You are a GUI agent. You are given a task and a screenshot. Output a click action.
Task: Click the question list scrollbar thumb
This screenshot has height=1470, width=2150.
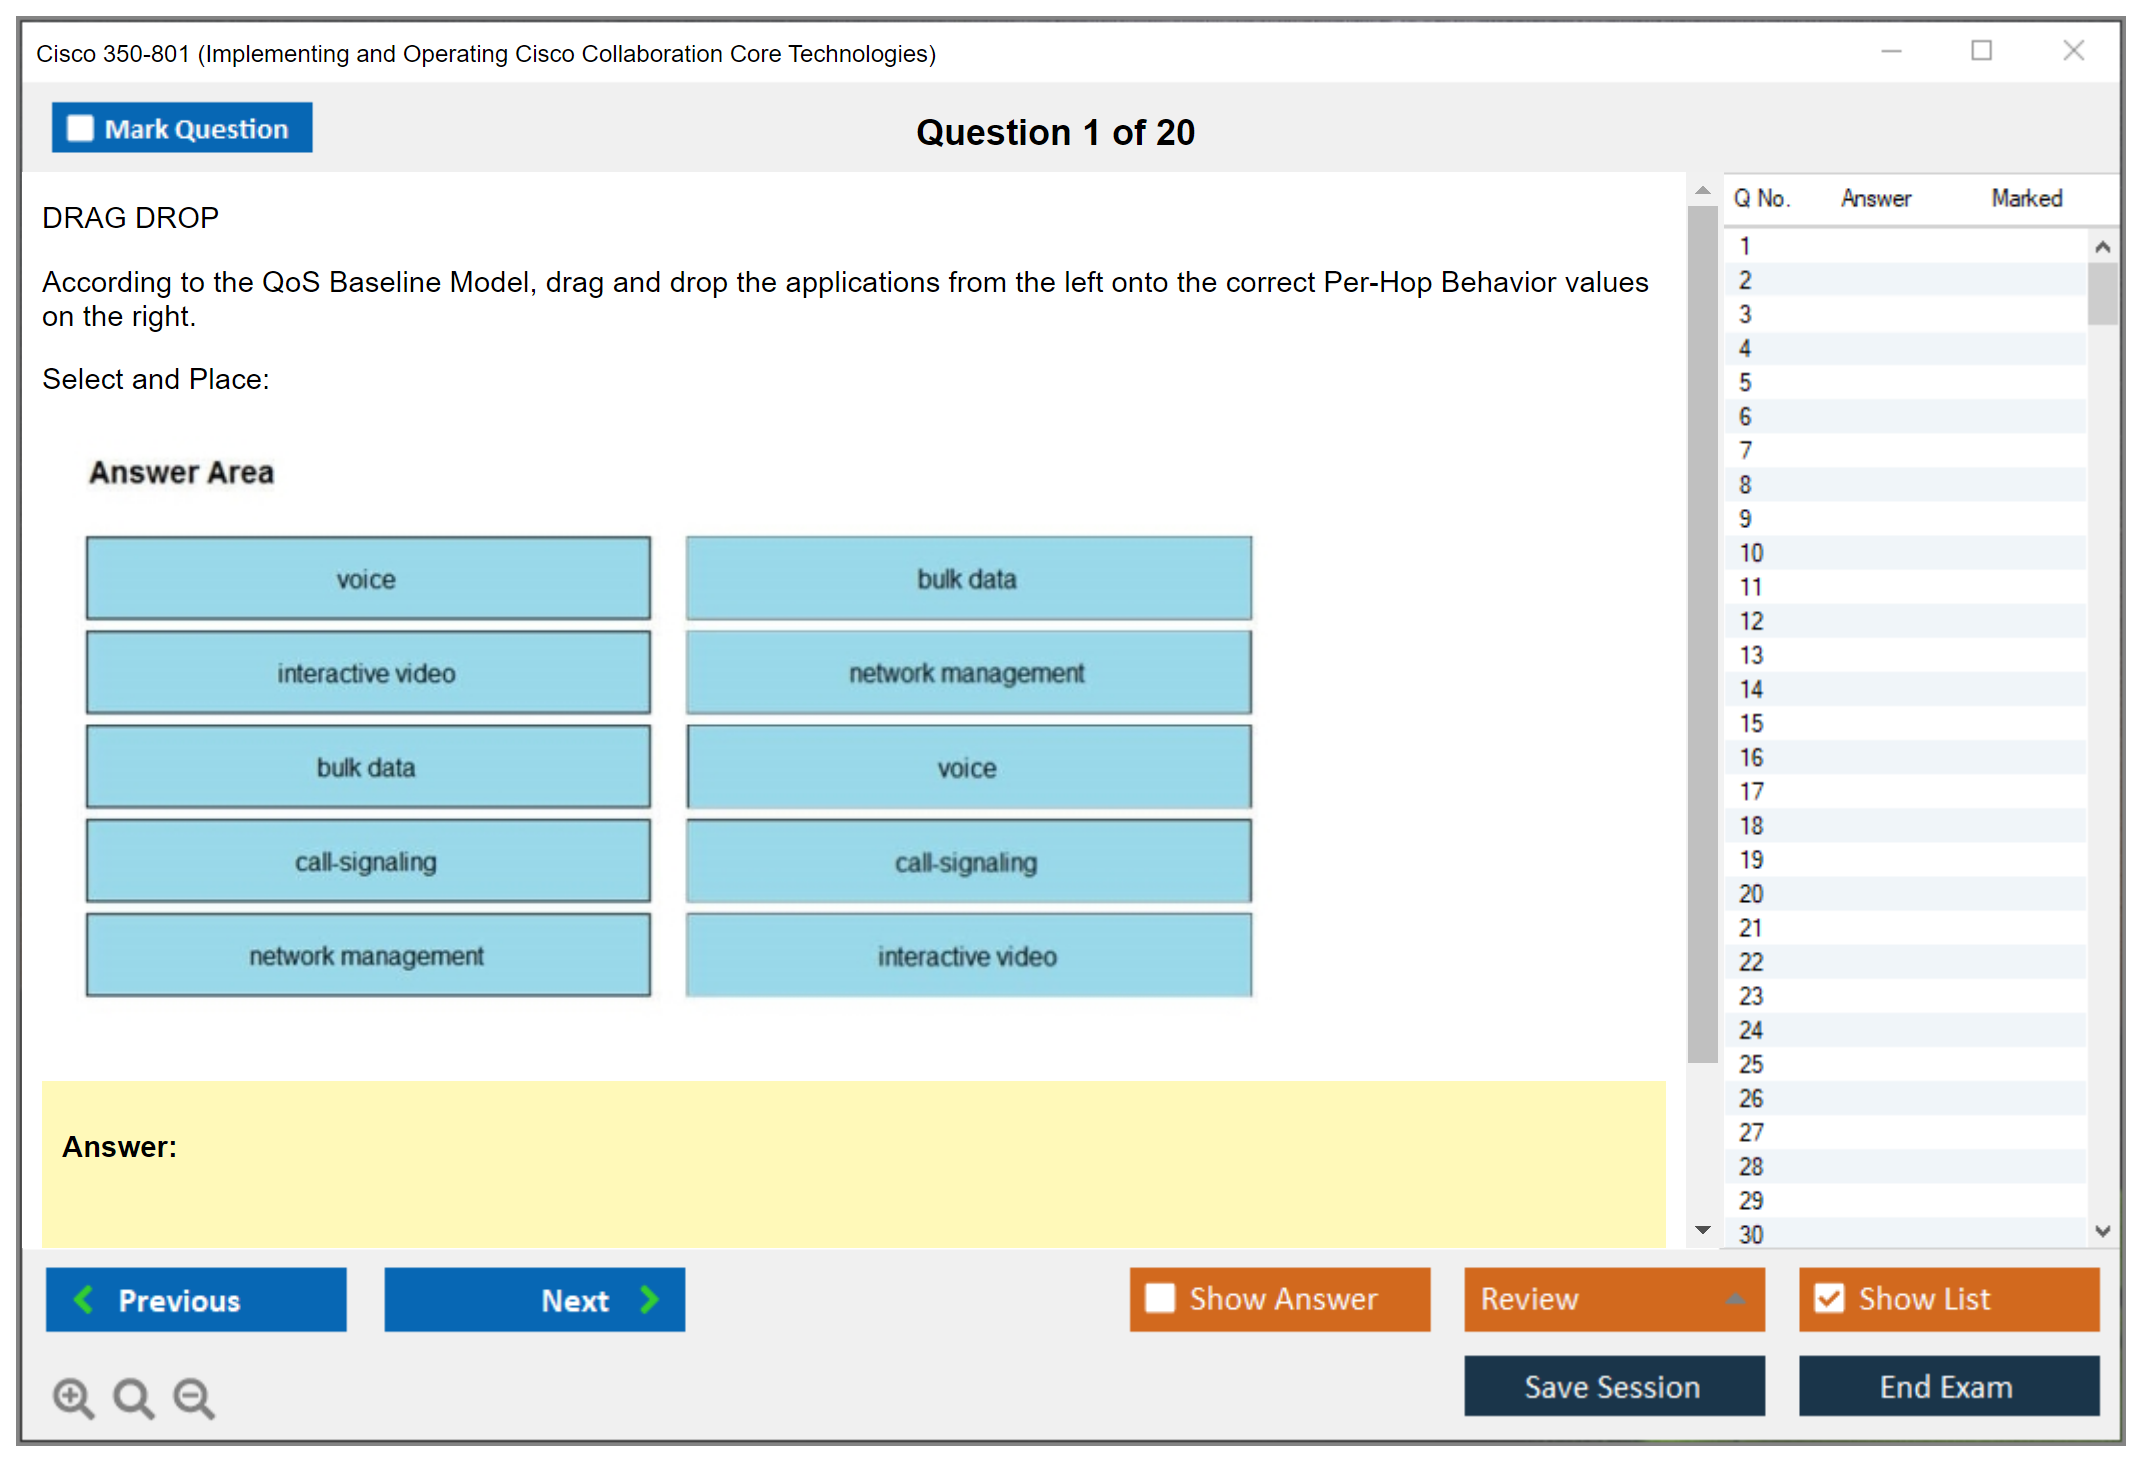(2102, 293)
